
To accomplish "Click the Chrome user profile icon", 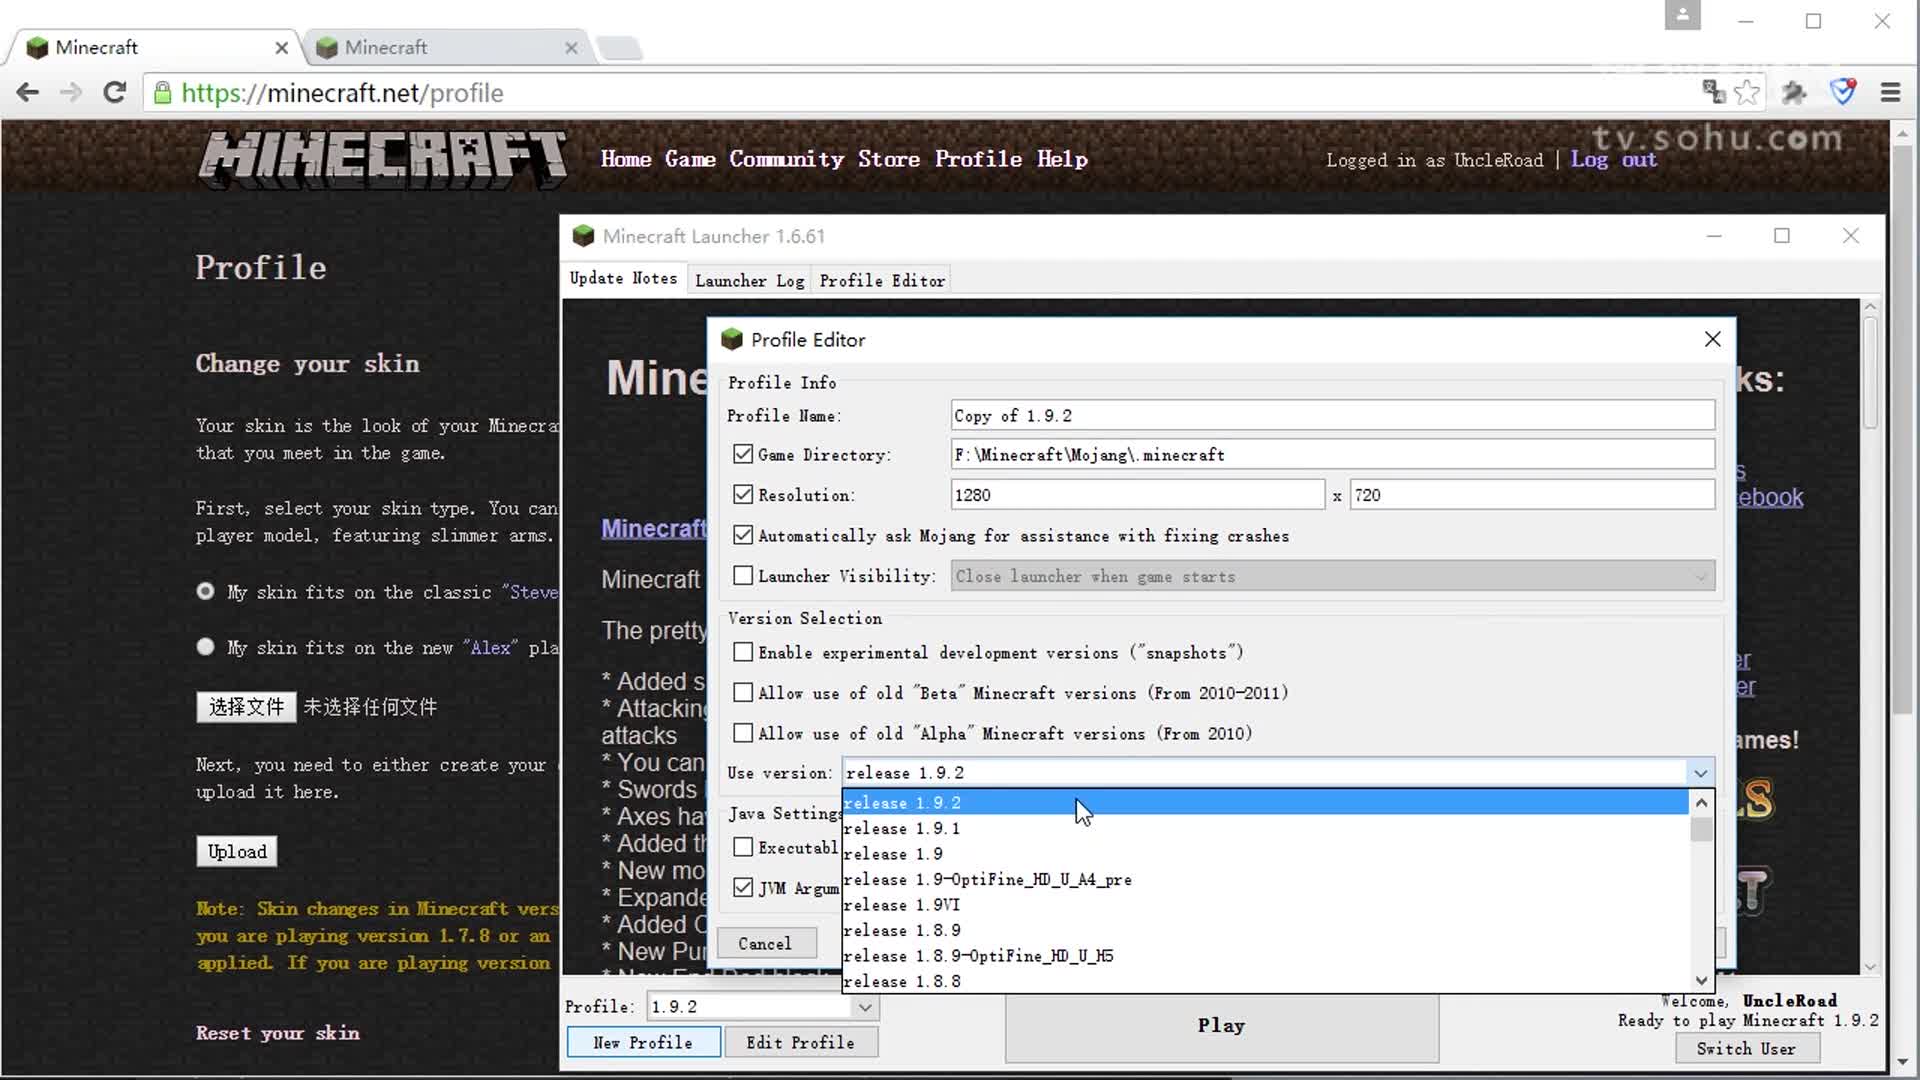I will coord(1682,15).
